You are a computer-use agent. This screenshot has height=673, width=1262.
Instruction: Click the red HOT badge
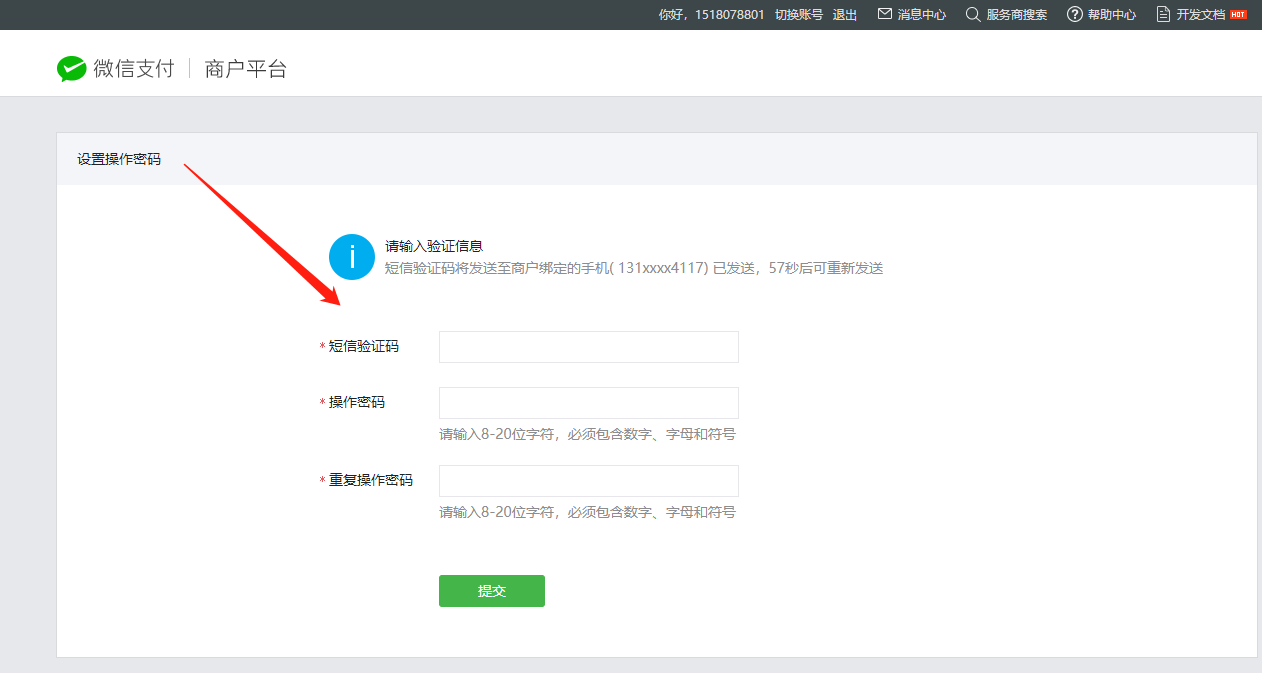[1238, 14]
